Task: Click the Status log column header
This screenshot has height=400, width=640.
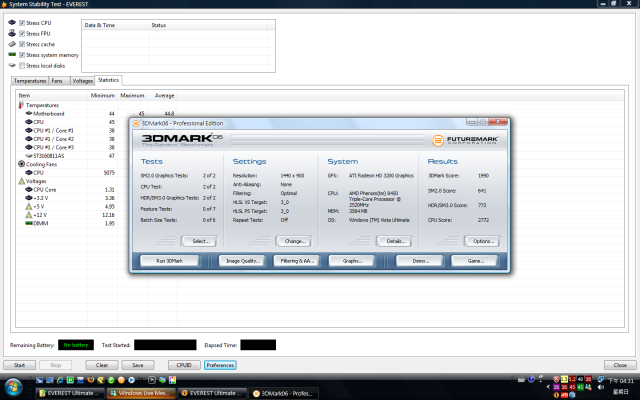Action: [208, 25]
